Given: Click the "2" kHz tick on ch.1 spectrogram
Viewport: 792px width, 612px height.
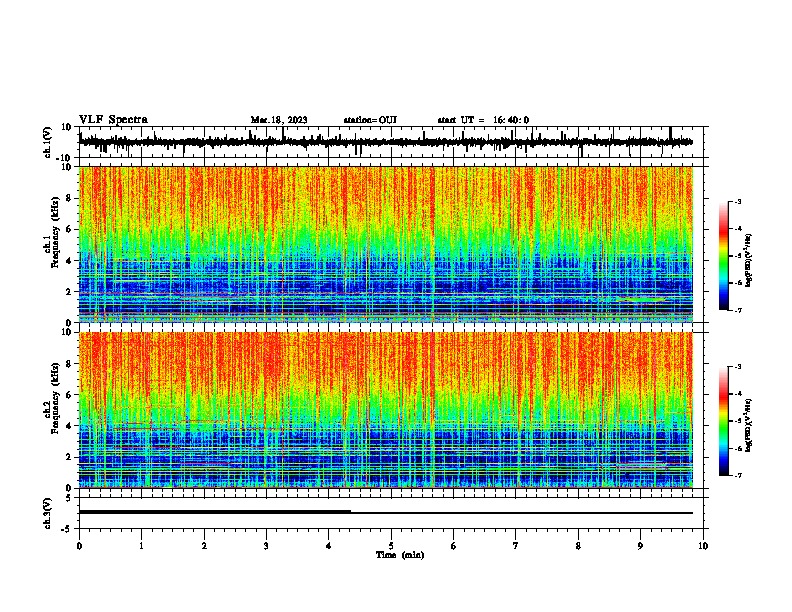Looking at the screenshot, I should pos(69,292).
